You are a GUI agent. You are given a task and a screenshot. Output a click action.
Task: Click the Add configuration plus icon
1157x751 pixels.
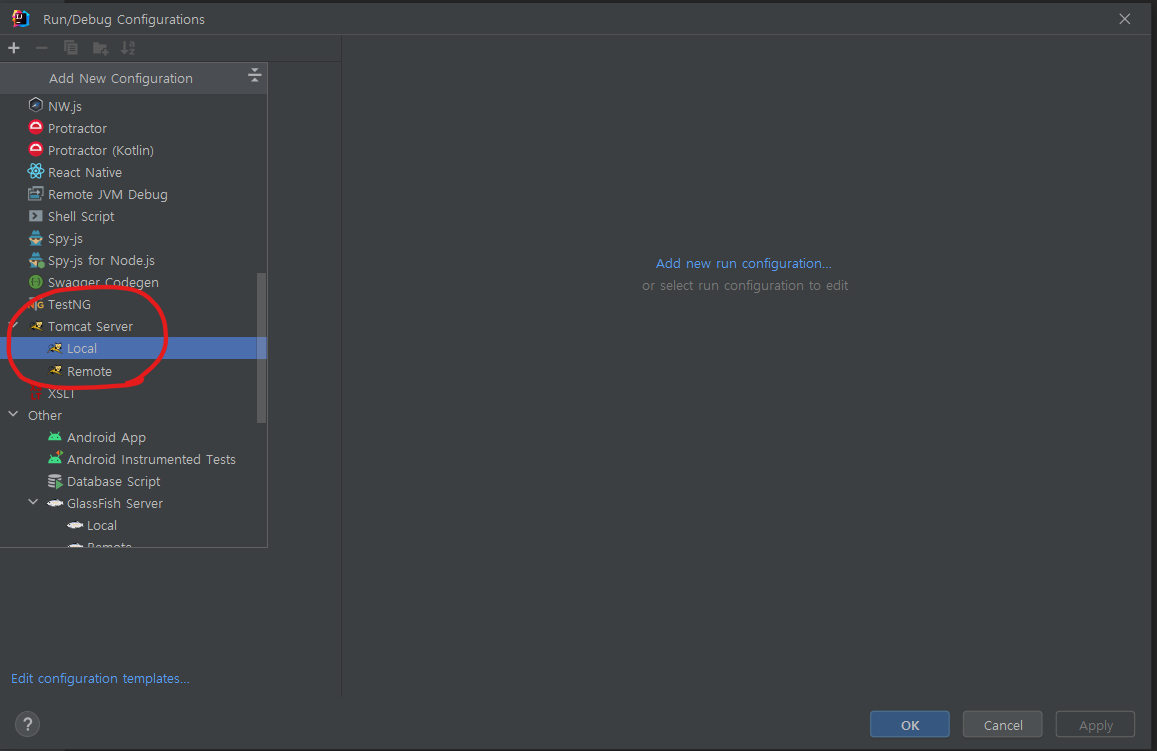tap(14, 48)
